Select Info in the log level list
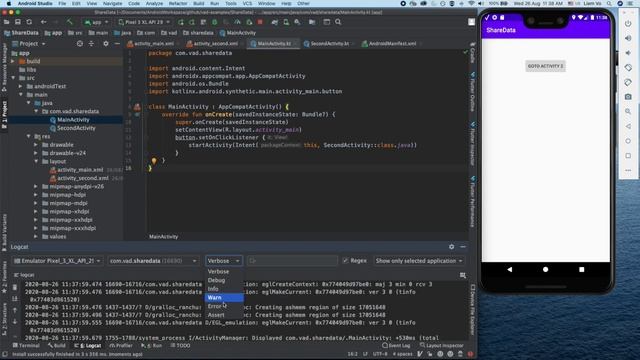640x360 pixels. click(224, 289)
